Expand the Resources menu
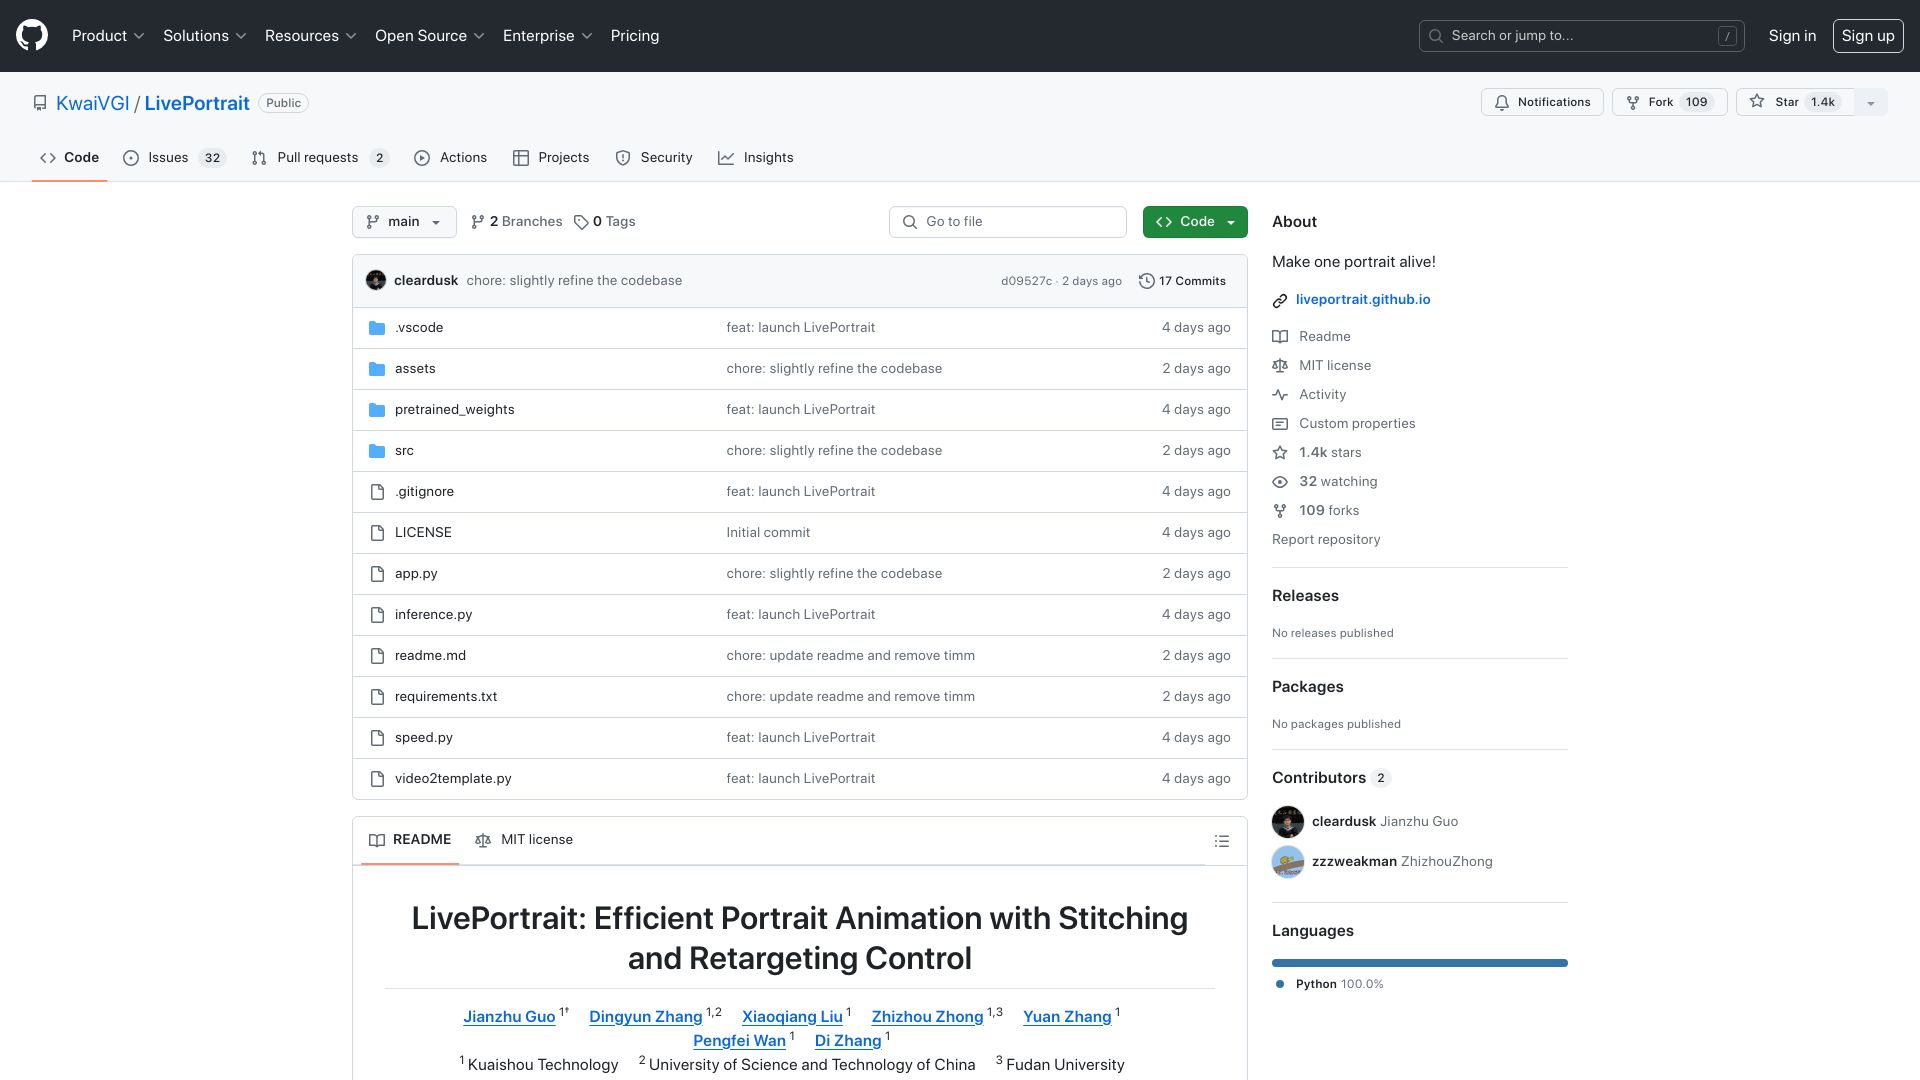1920x1080 pixels. pyautogui.click(x=311, y=35)
